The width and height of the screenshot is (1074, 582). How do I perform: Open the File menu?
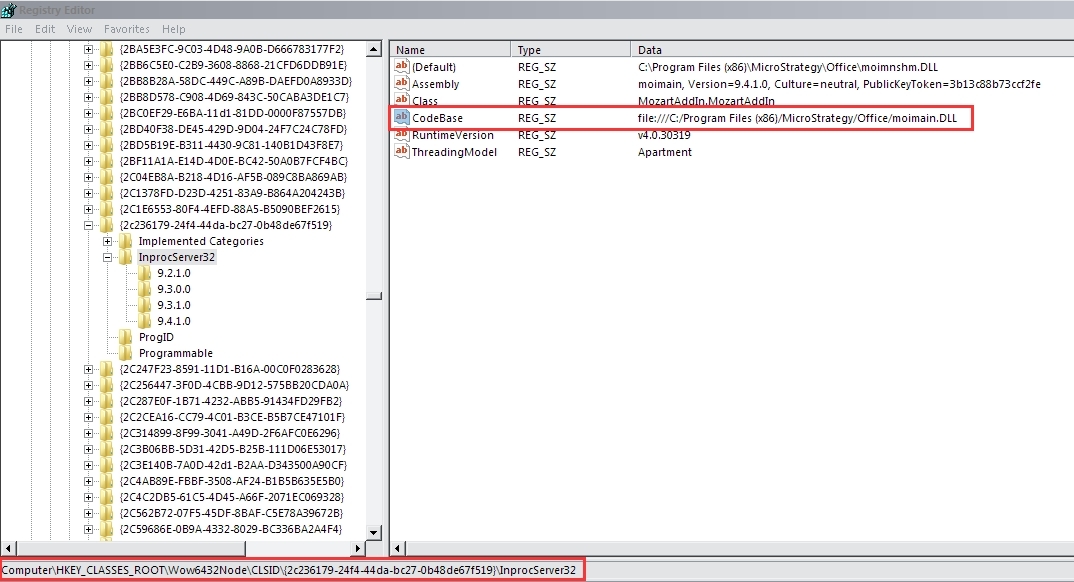14,29
